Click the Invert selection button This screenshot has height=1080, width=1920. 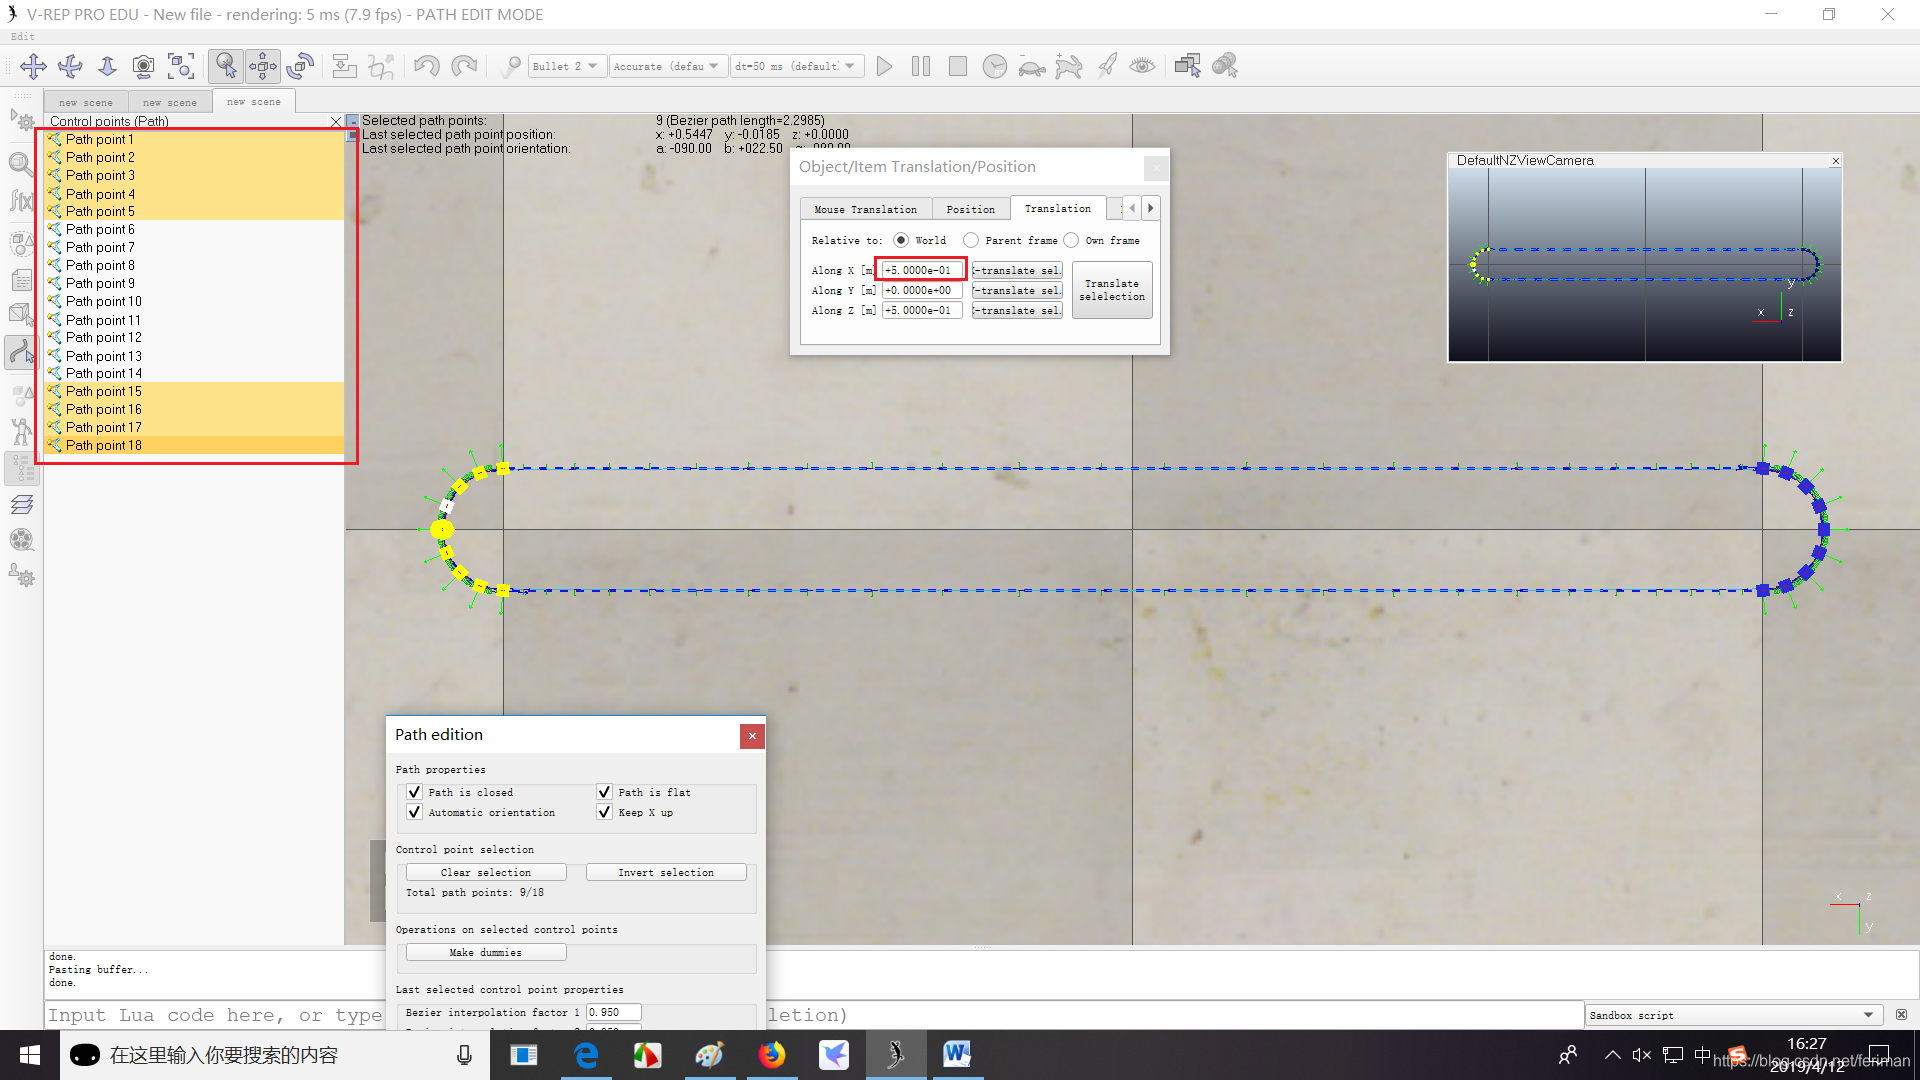click(666, 872)
